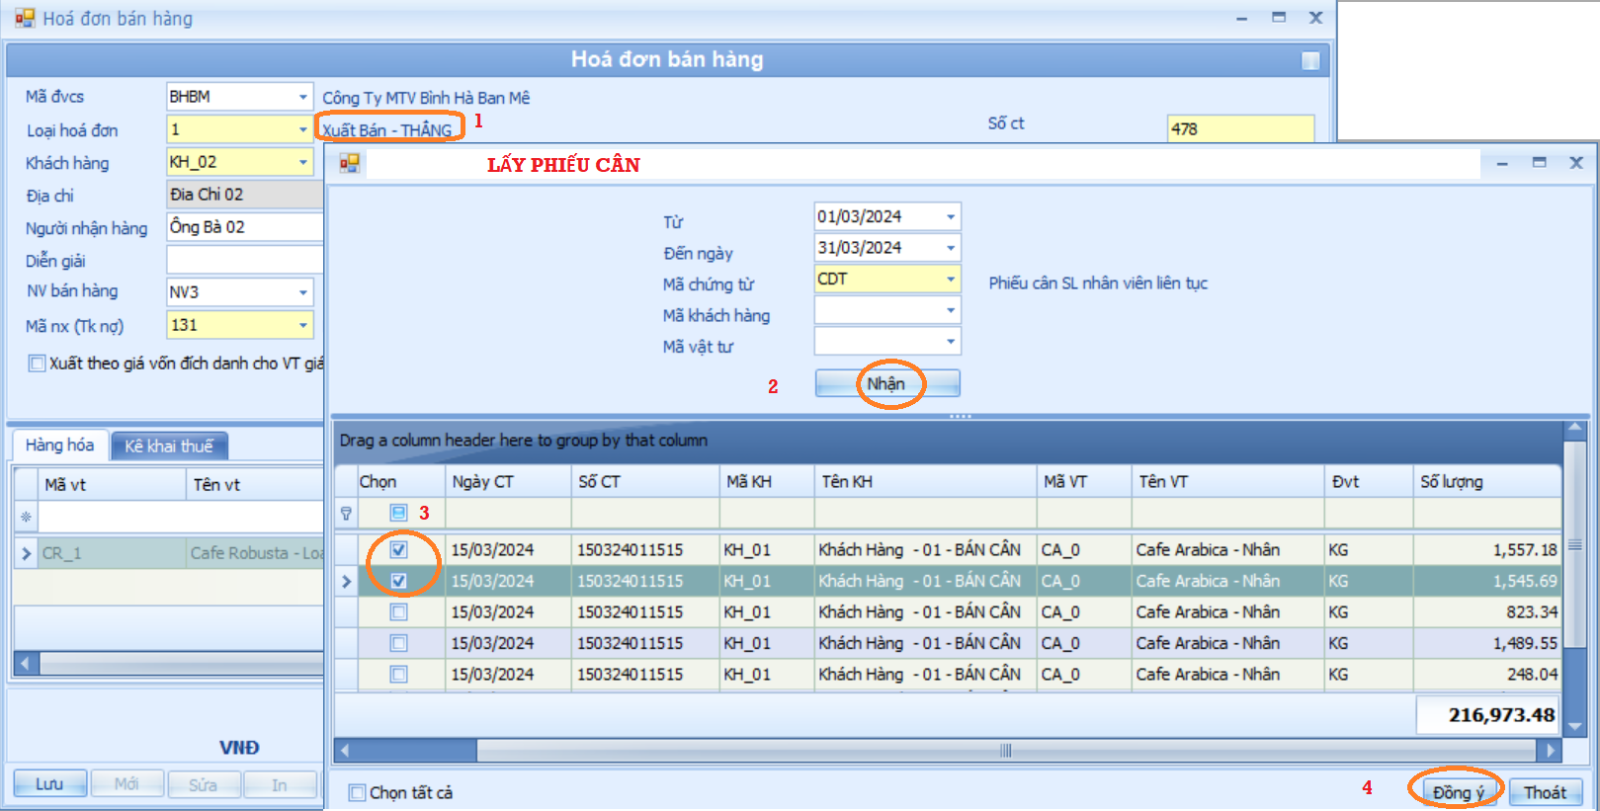Click the Đvt column header
This screenshot has height=811, width=1600.
[x=1369, y=482]
